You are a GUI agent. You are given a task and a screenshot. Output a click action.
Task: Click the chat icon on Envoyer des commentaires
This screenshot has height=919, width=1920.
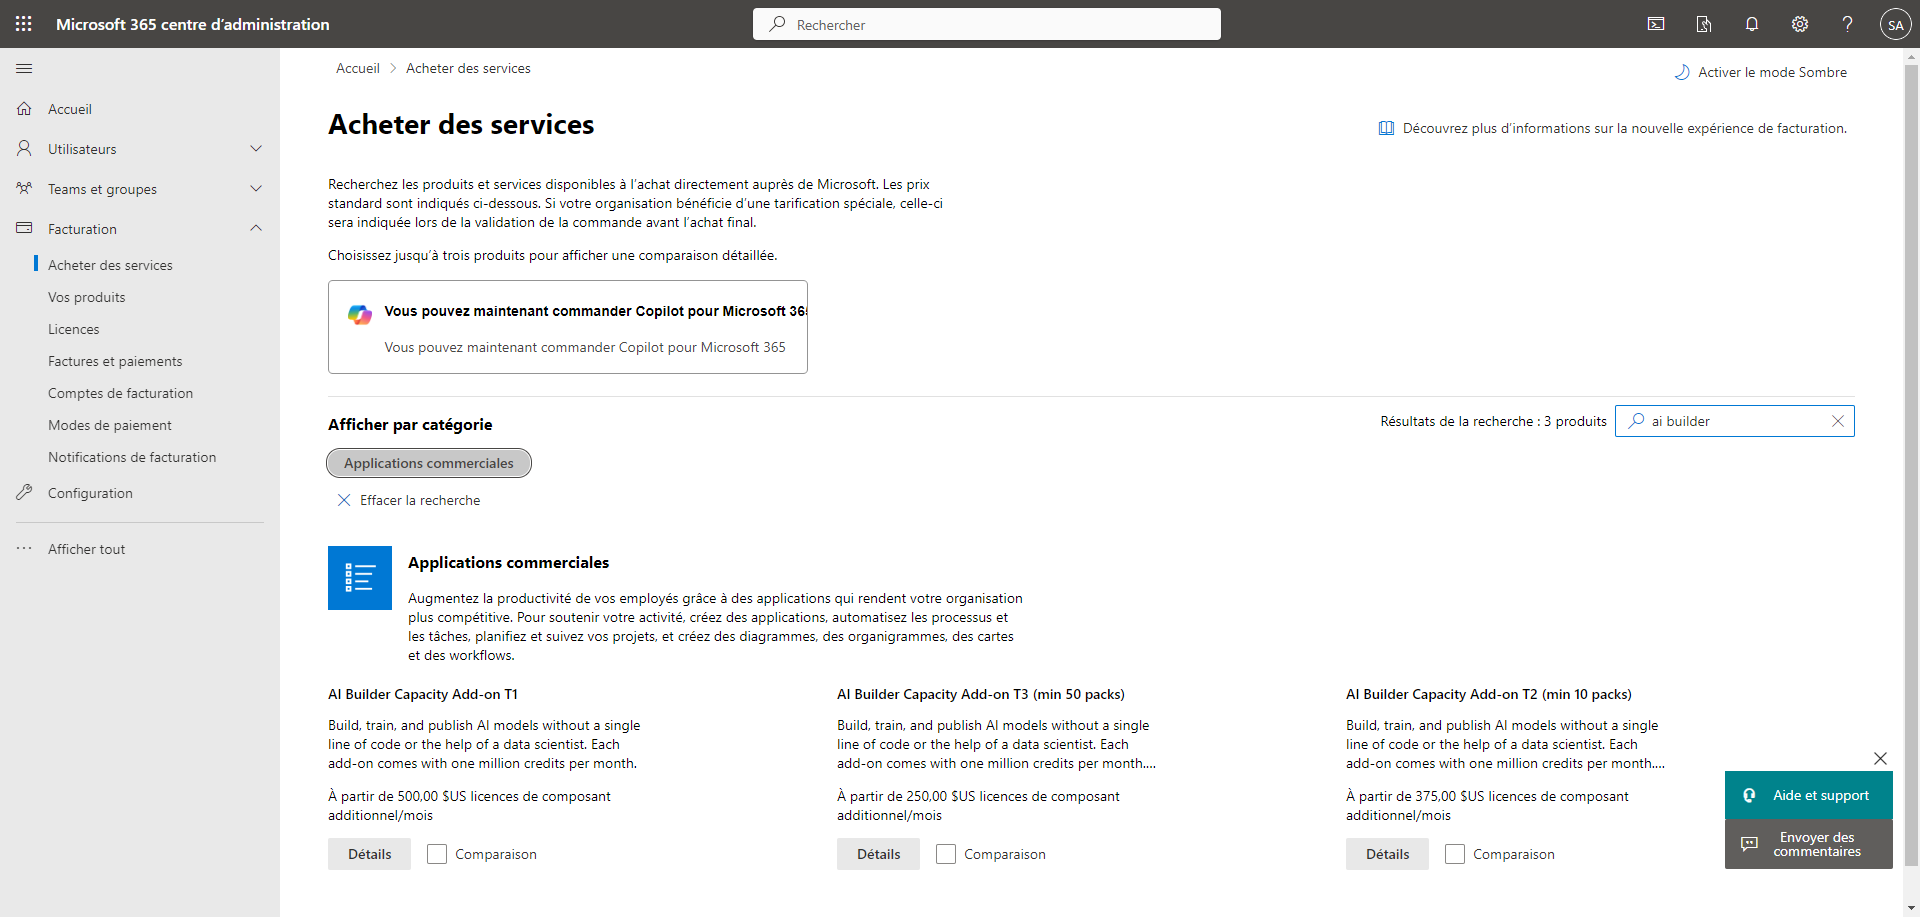point(1750,844)
